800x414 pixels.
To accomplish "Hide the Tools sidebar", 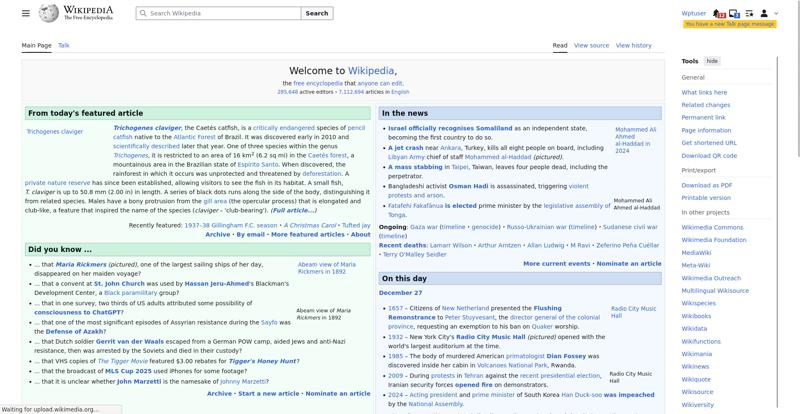I will click(x=712, y=61).
